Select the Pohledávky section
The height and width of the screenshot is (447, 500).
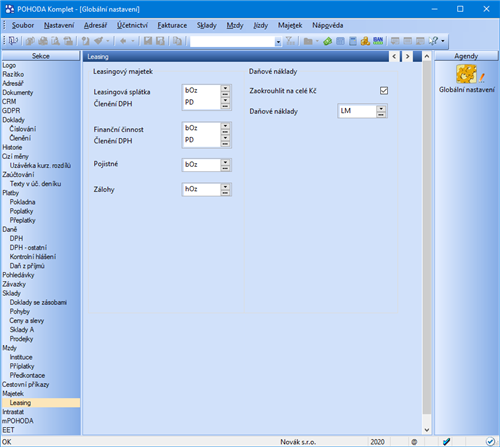point(18,275)
